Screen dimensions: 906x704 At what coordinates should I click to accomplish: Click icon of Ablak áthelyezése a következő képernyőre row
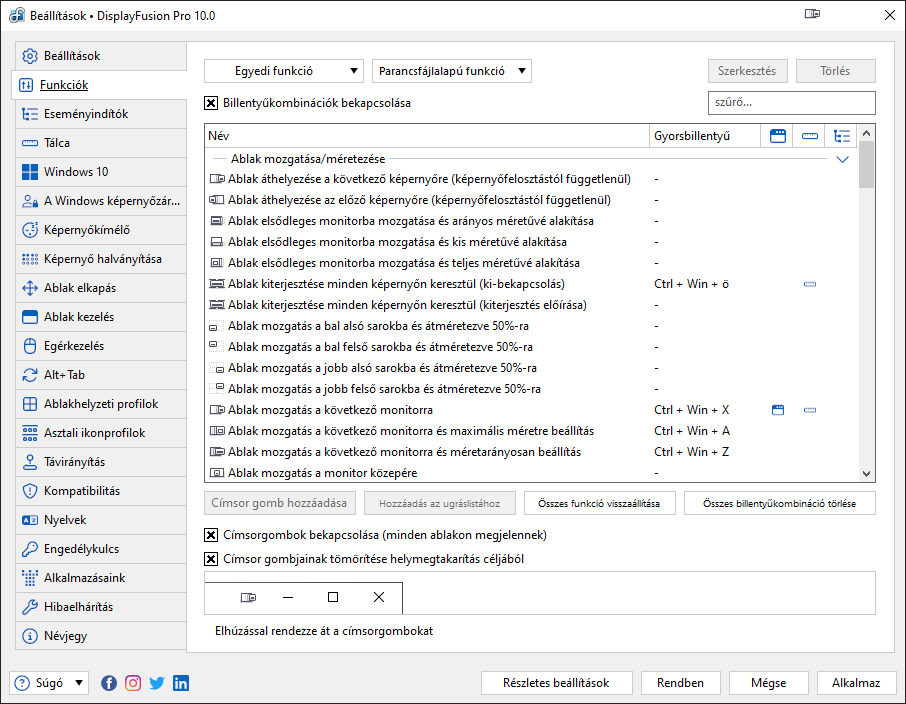point(217,179)
